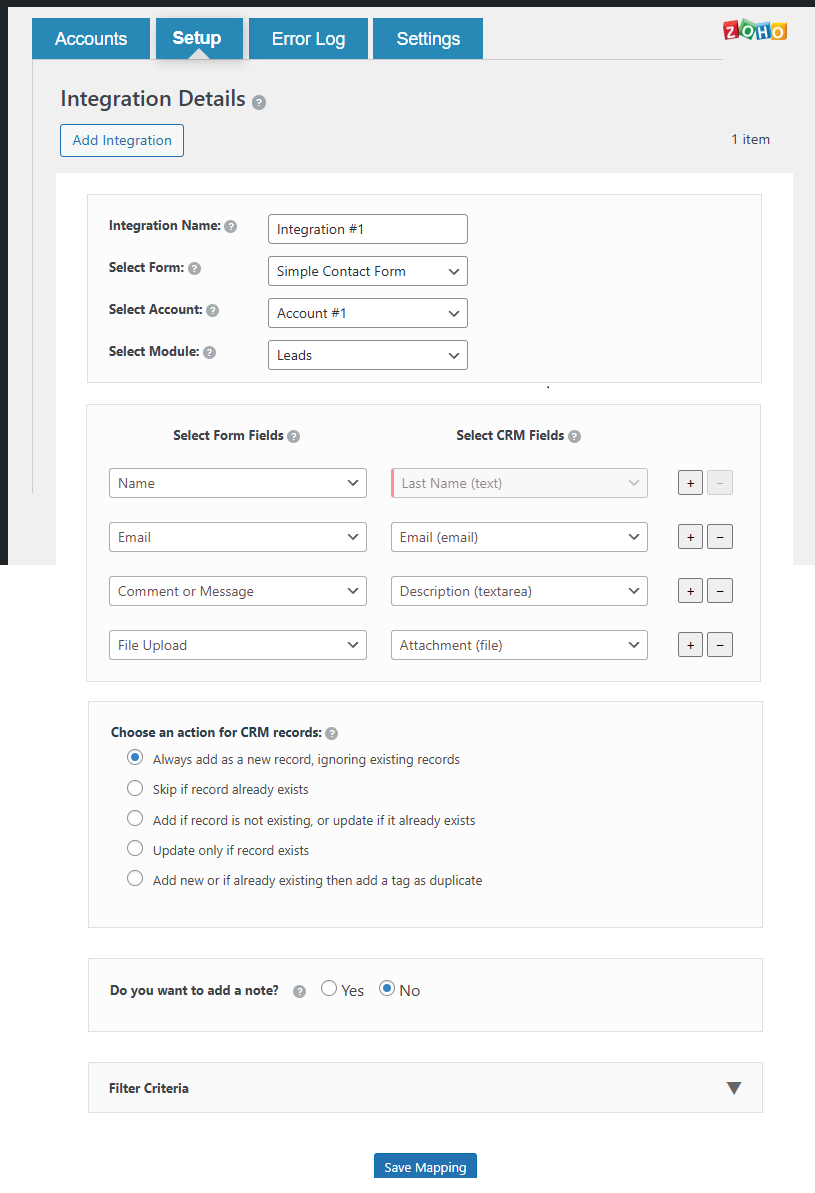Click help icon next to Select Form
This screenshot has height=1193, width=815.
coord(194,269)
